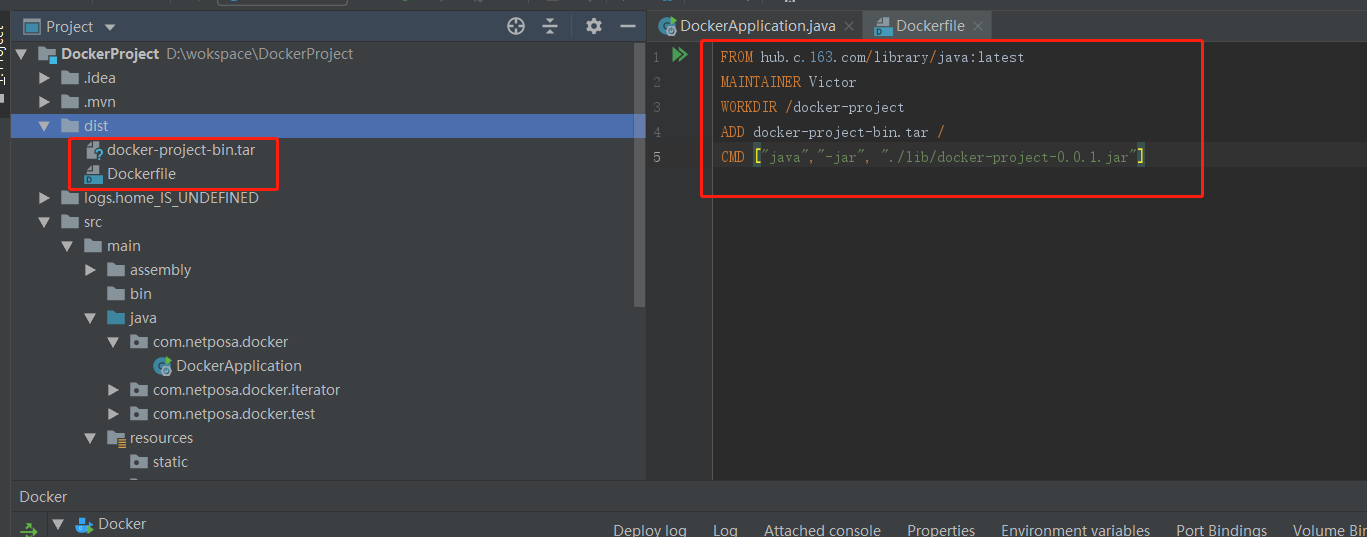Open the Deploy log tab
The image size is (1367, 537).
point(650,530)
